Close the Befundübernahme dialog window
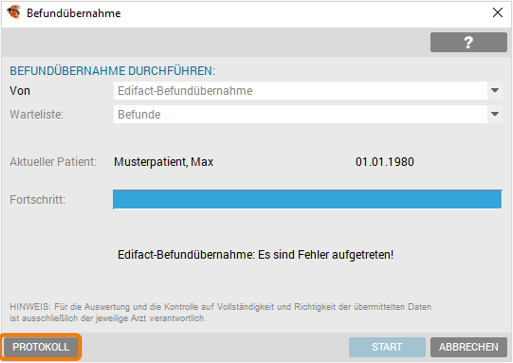513x363 pixels. coord(497,13)
